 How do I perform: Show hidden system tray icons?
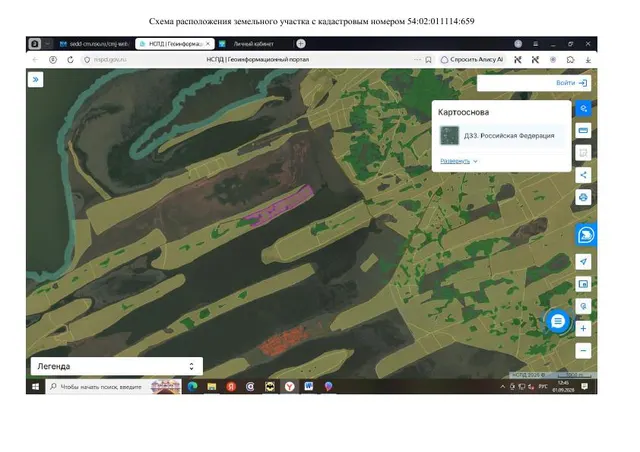click(502, 387)
